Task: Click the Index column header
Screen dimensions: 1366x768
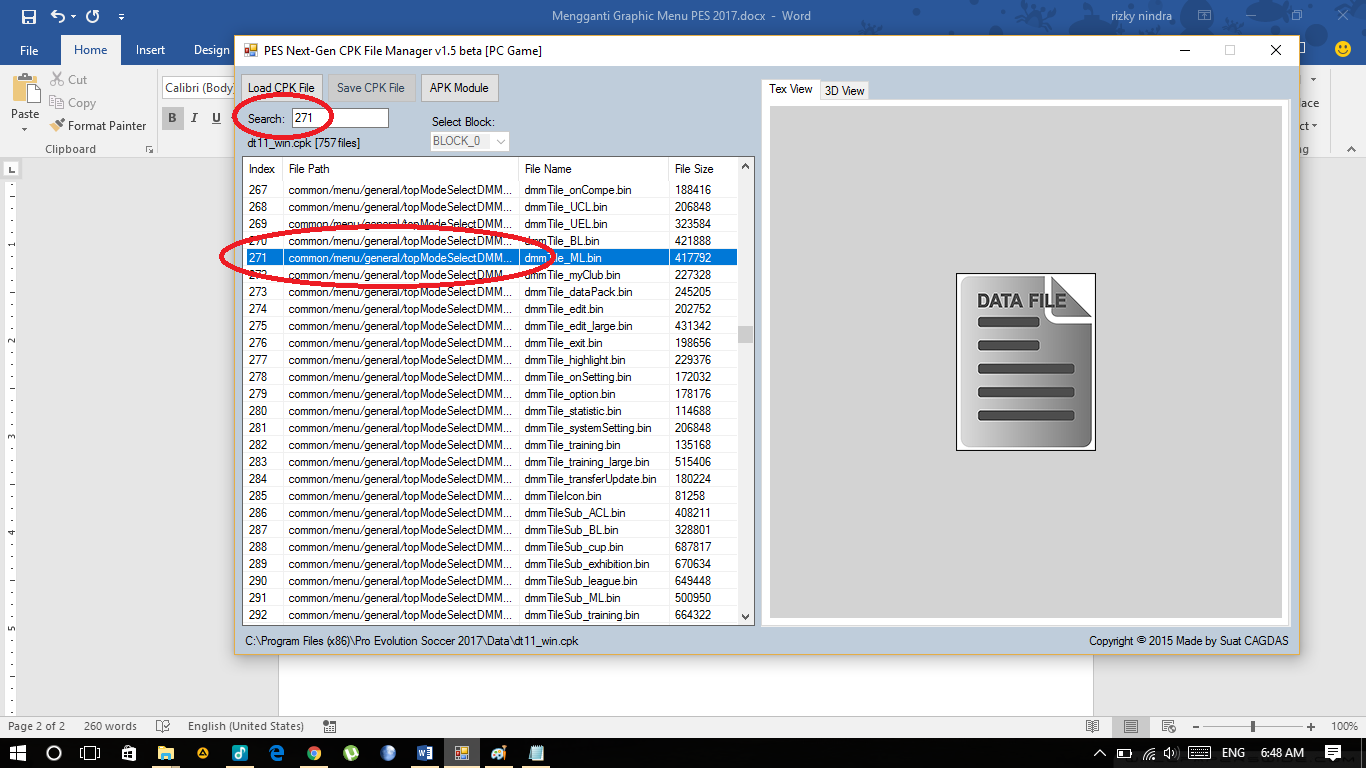Action: click(264, 169)
